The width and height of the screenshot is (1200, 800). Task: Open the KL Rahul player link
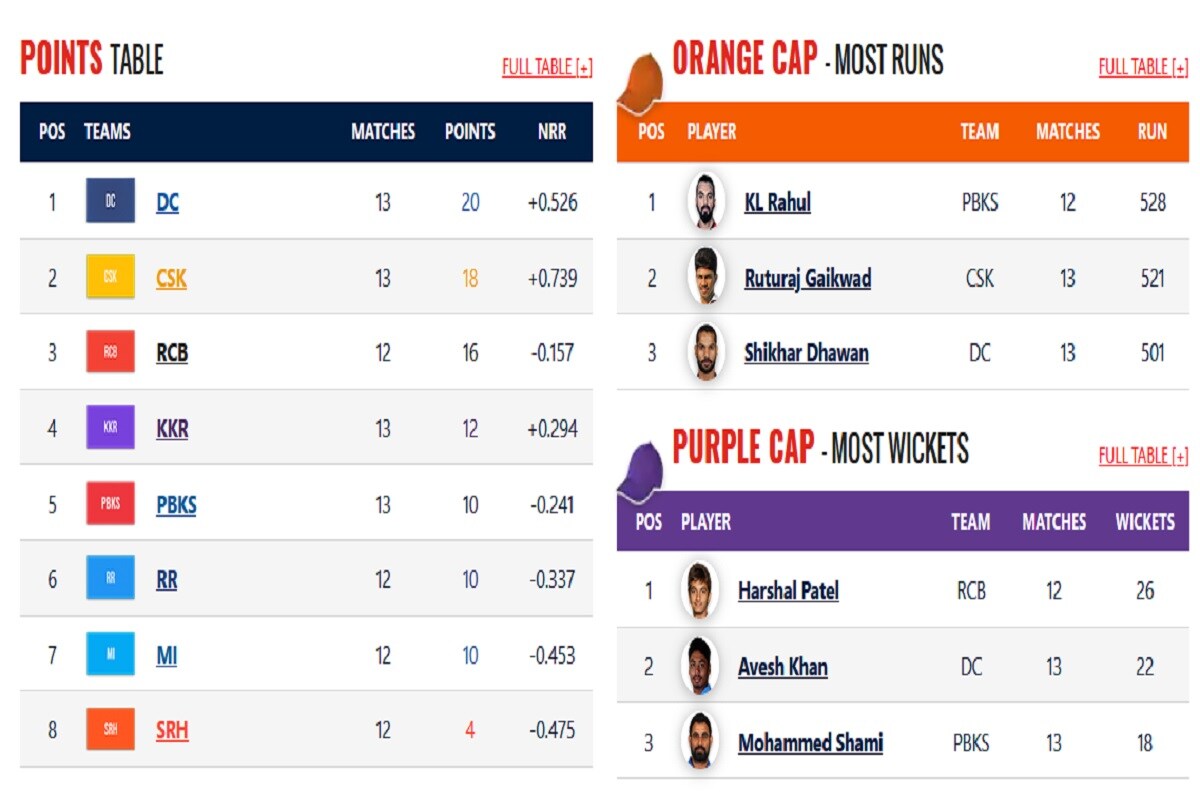(x=778, y=203)
